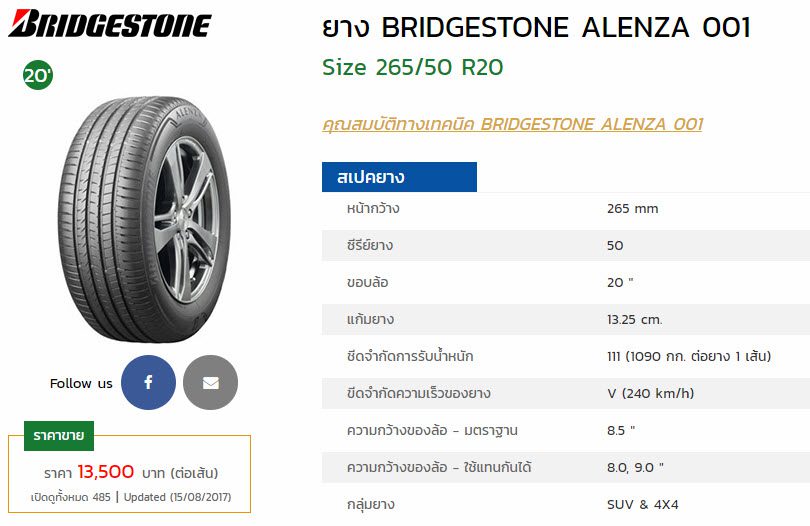Click the speed rating V (240 km/h)
The image size is (810, 526).
pyautogui.click(x=648, y=393)
